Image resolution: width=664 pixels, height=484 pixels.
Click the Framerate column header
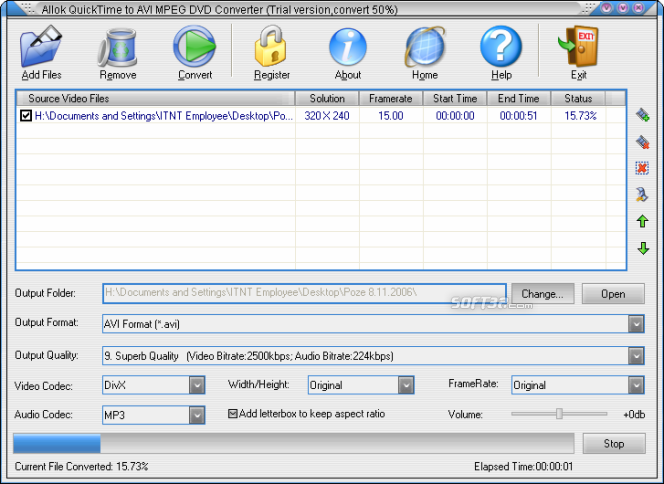(x=391, y=98)
